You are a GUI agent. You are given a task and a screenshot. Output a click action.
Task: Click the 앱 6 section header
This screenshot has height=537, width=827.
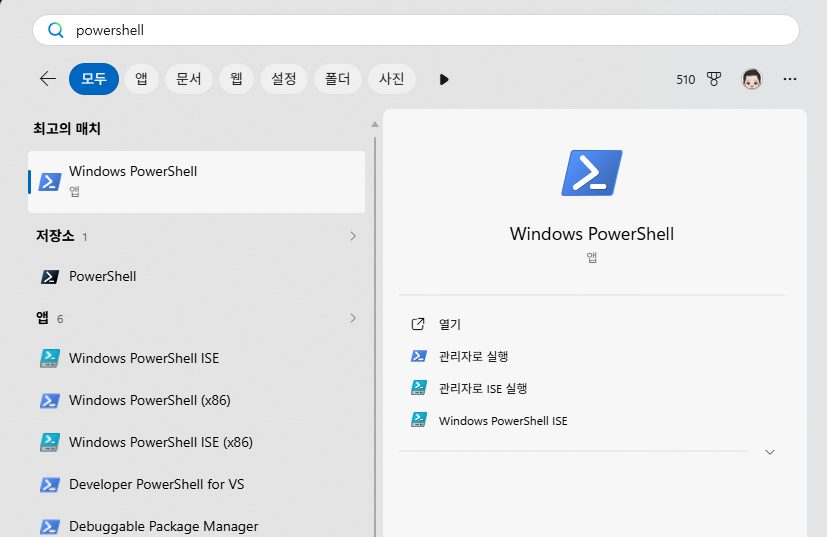[50, 318]
